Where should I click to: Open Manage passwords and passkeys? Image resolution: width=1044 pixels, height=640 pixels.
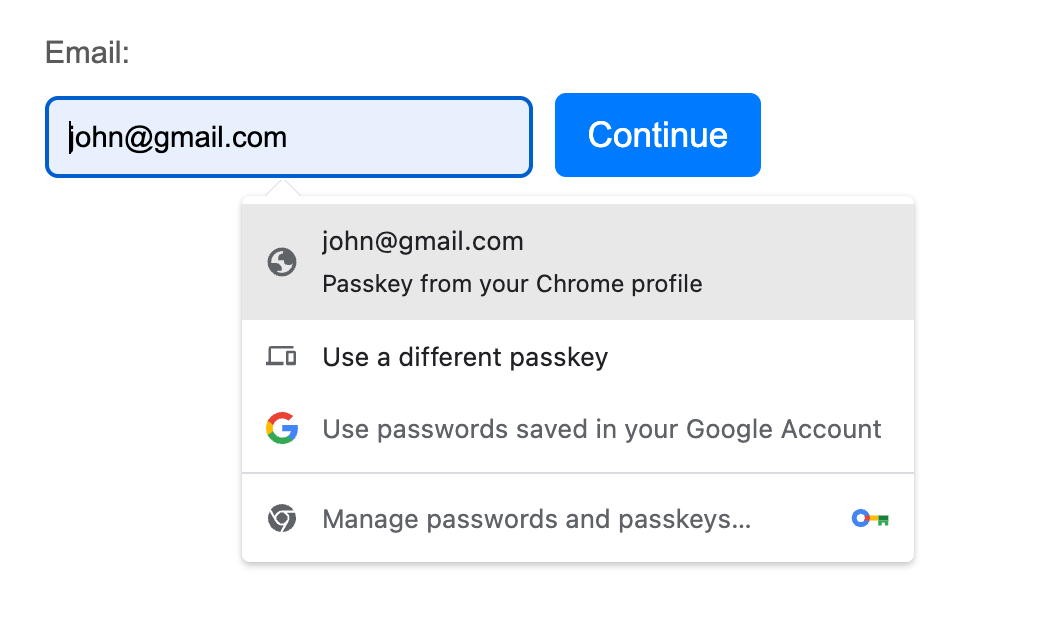point(578,519)
